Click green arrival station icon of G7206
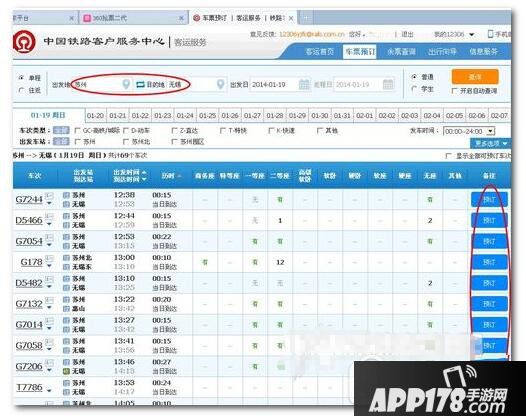The width and height of the screenshot is (526, 416). [66, 371]
